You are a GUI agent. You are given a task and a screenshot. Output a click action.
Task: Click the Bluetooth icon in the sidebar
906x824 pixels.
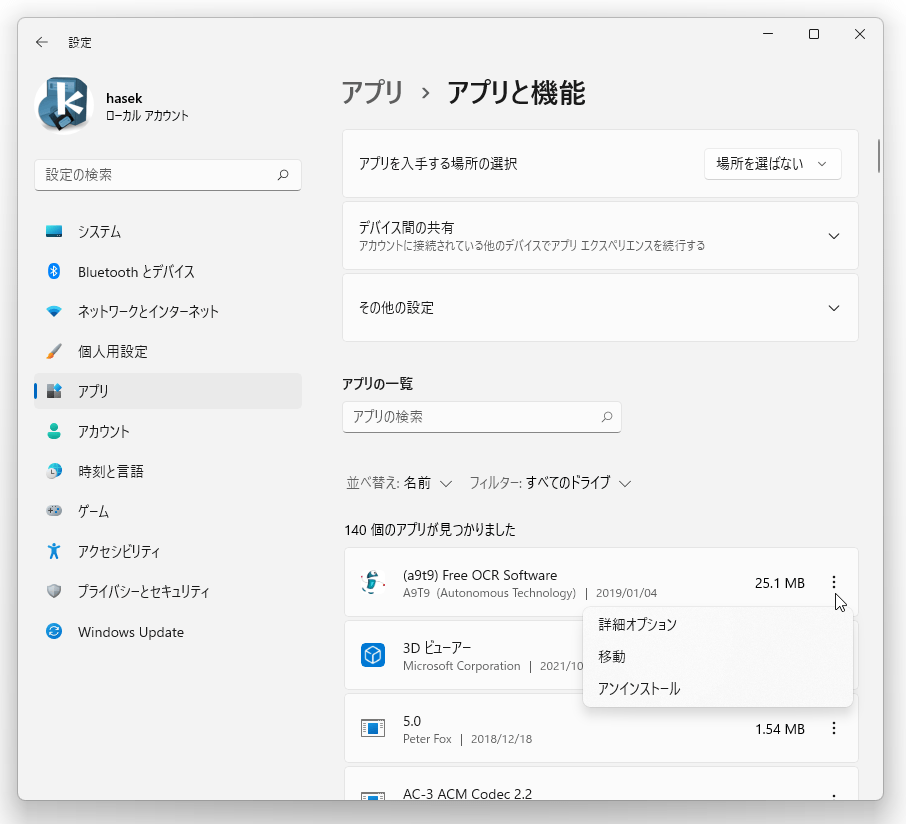click(x=54, y=271)
